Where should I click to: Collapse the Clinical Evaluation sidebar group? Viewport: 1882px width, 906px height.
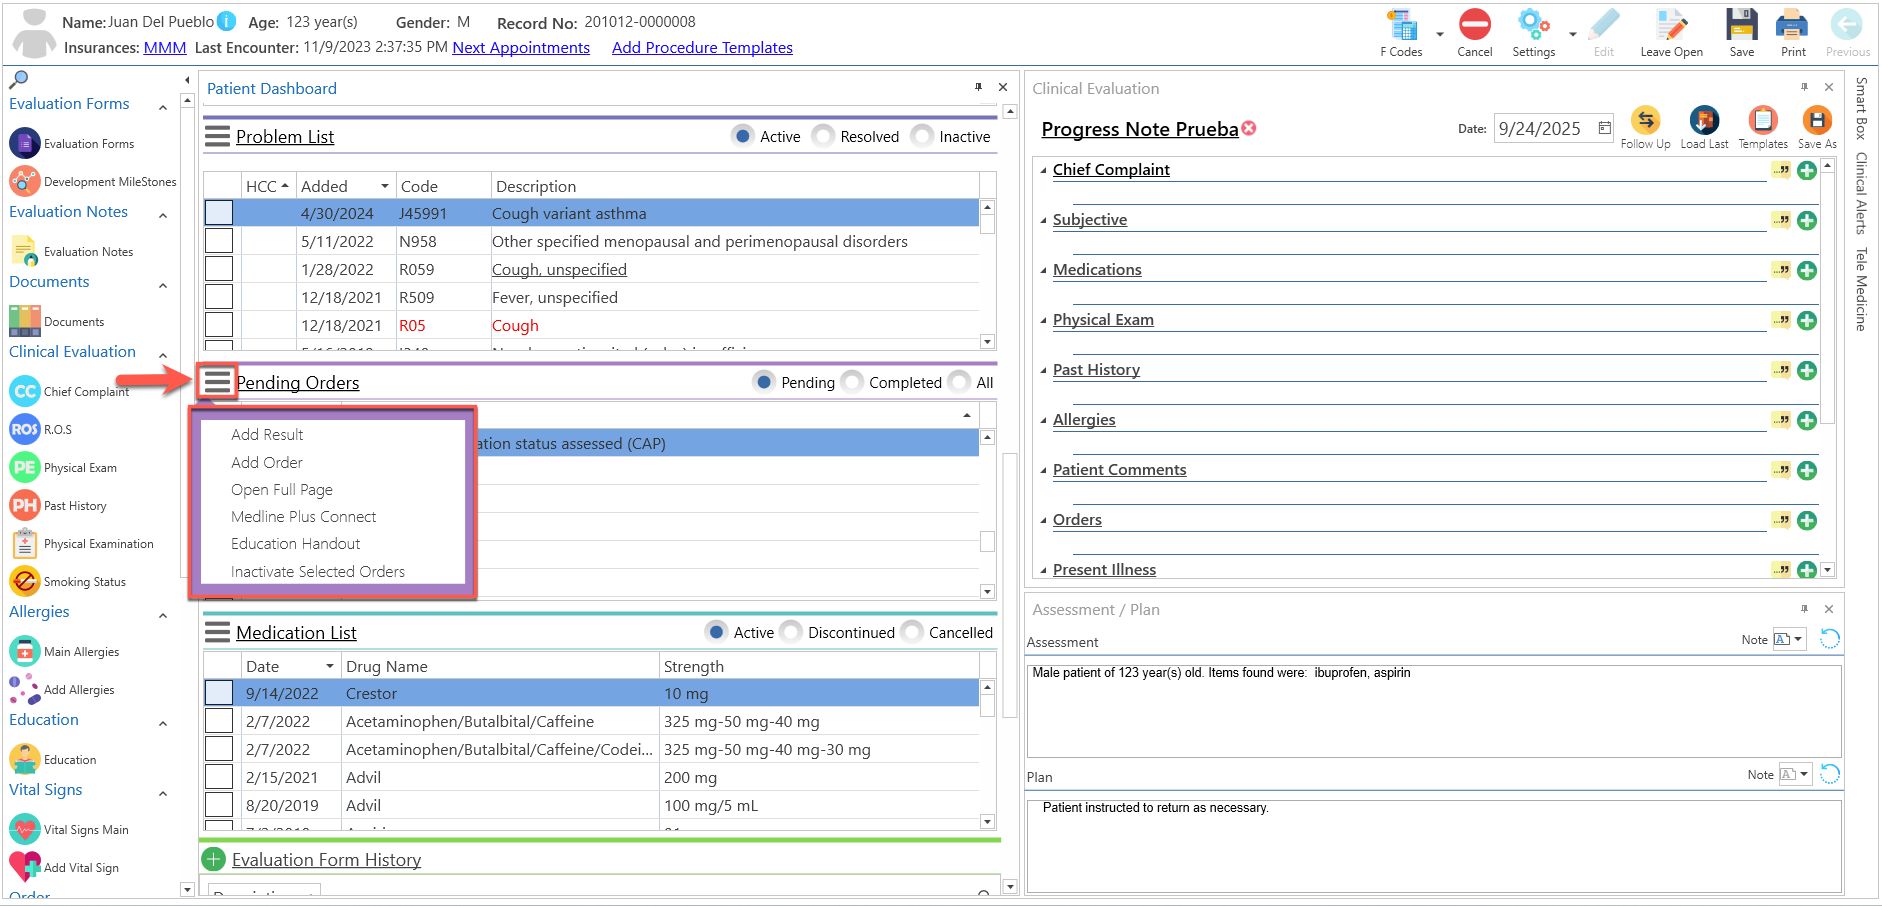163,354
